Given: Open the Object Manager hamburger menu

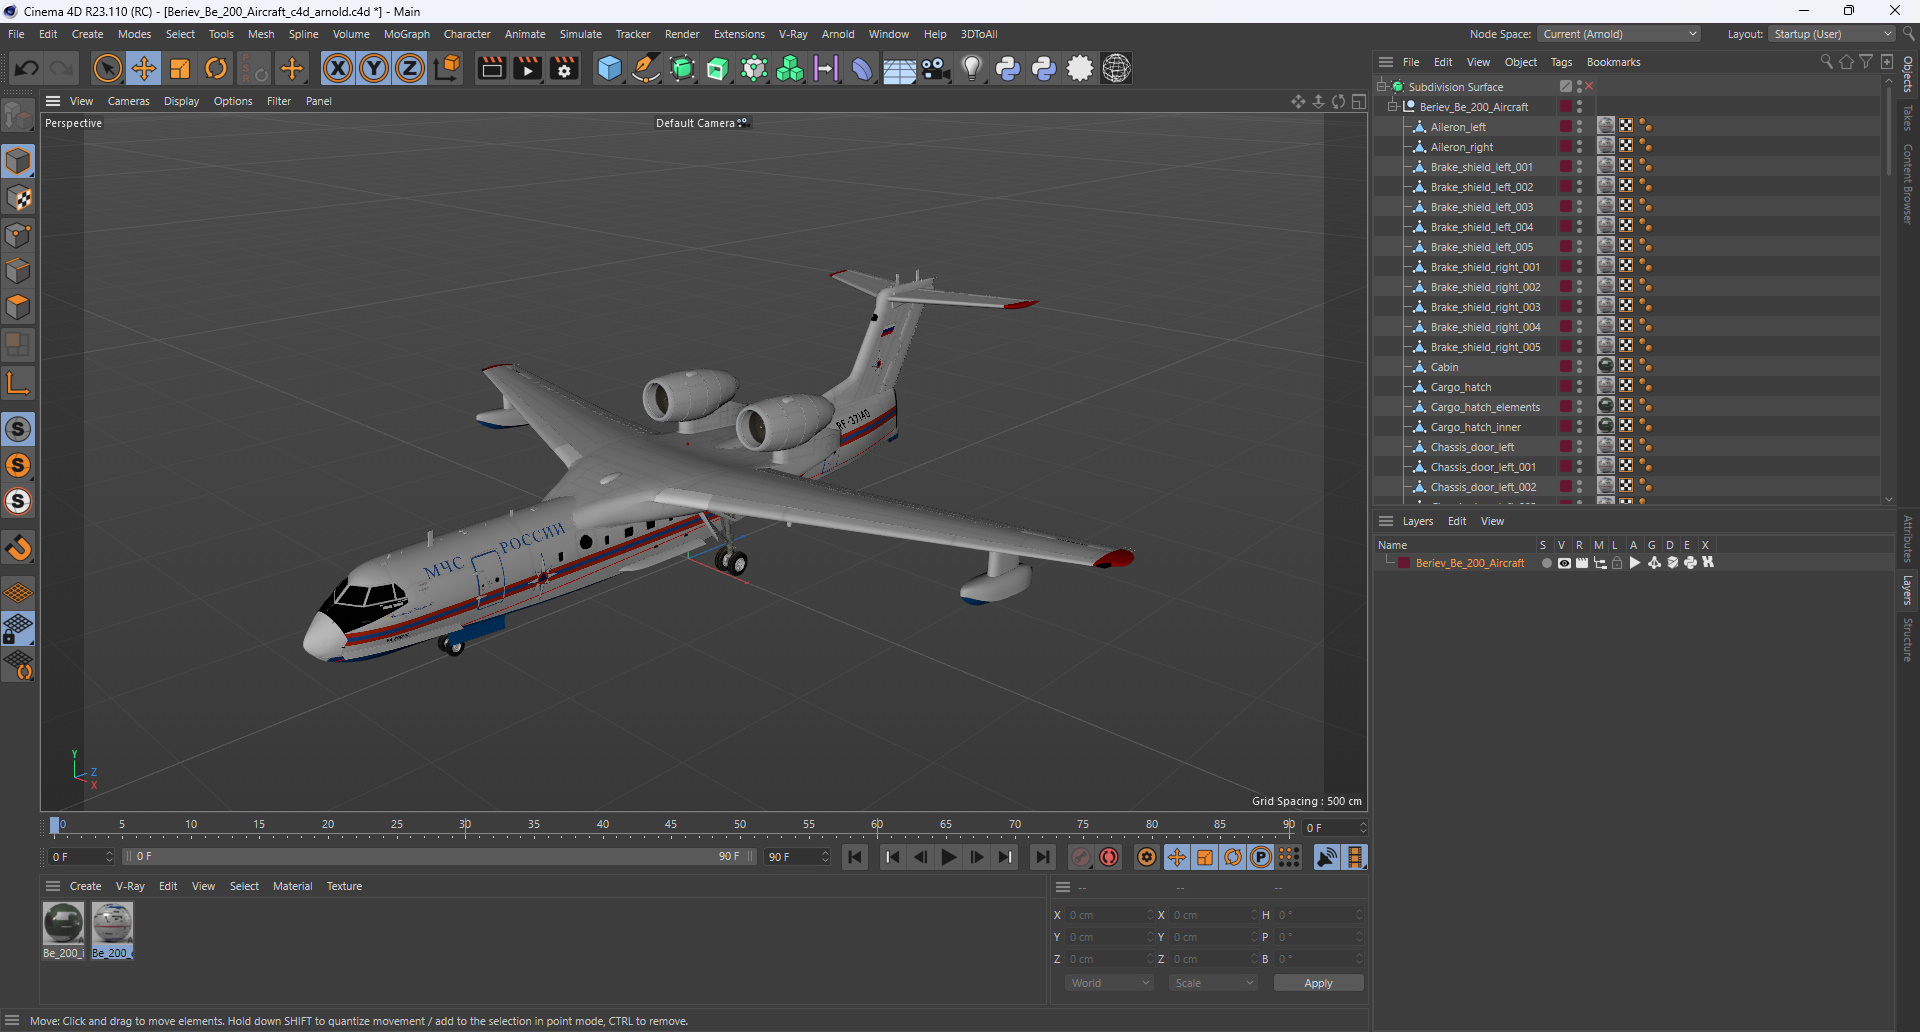Looking at the screenshot, I should [x=1385, y=62].
